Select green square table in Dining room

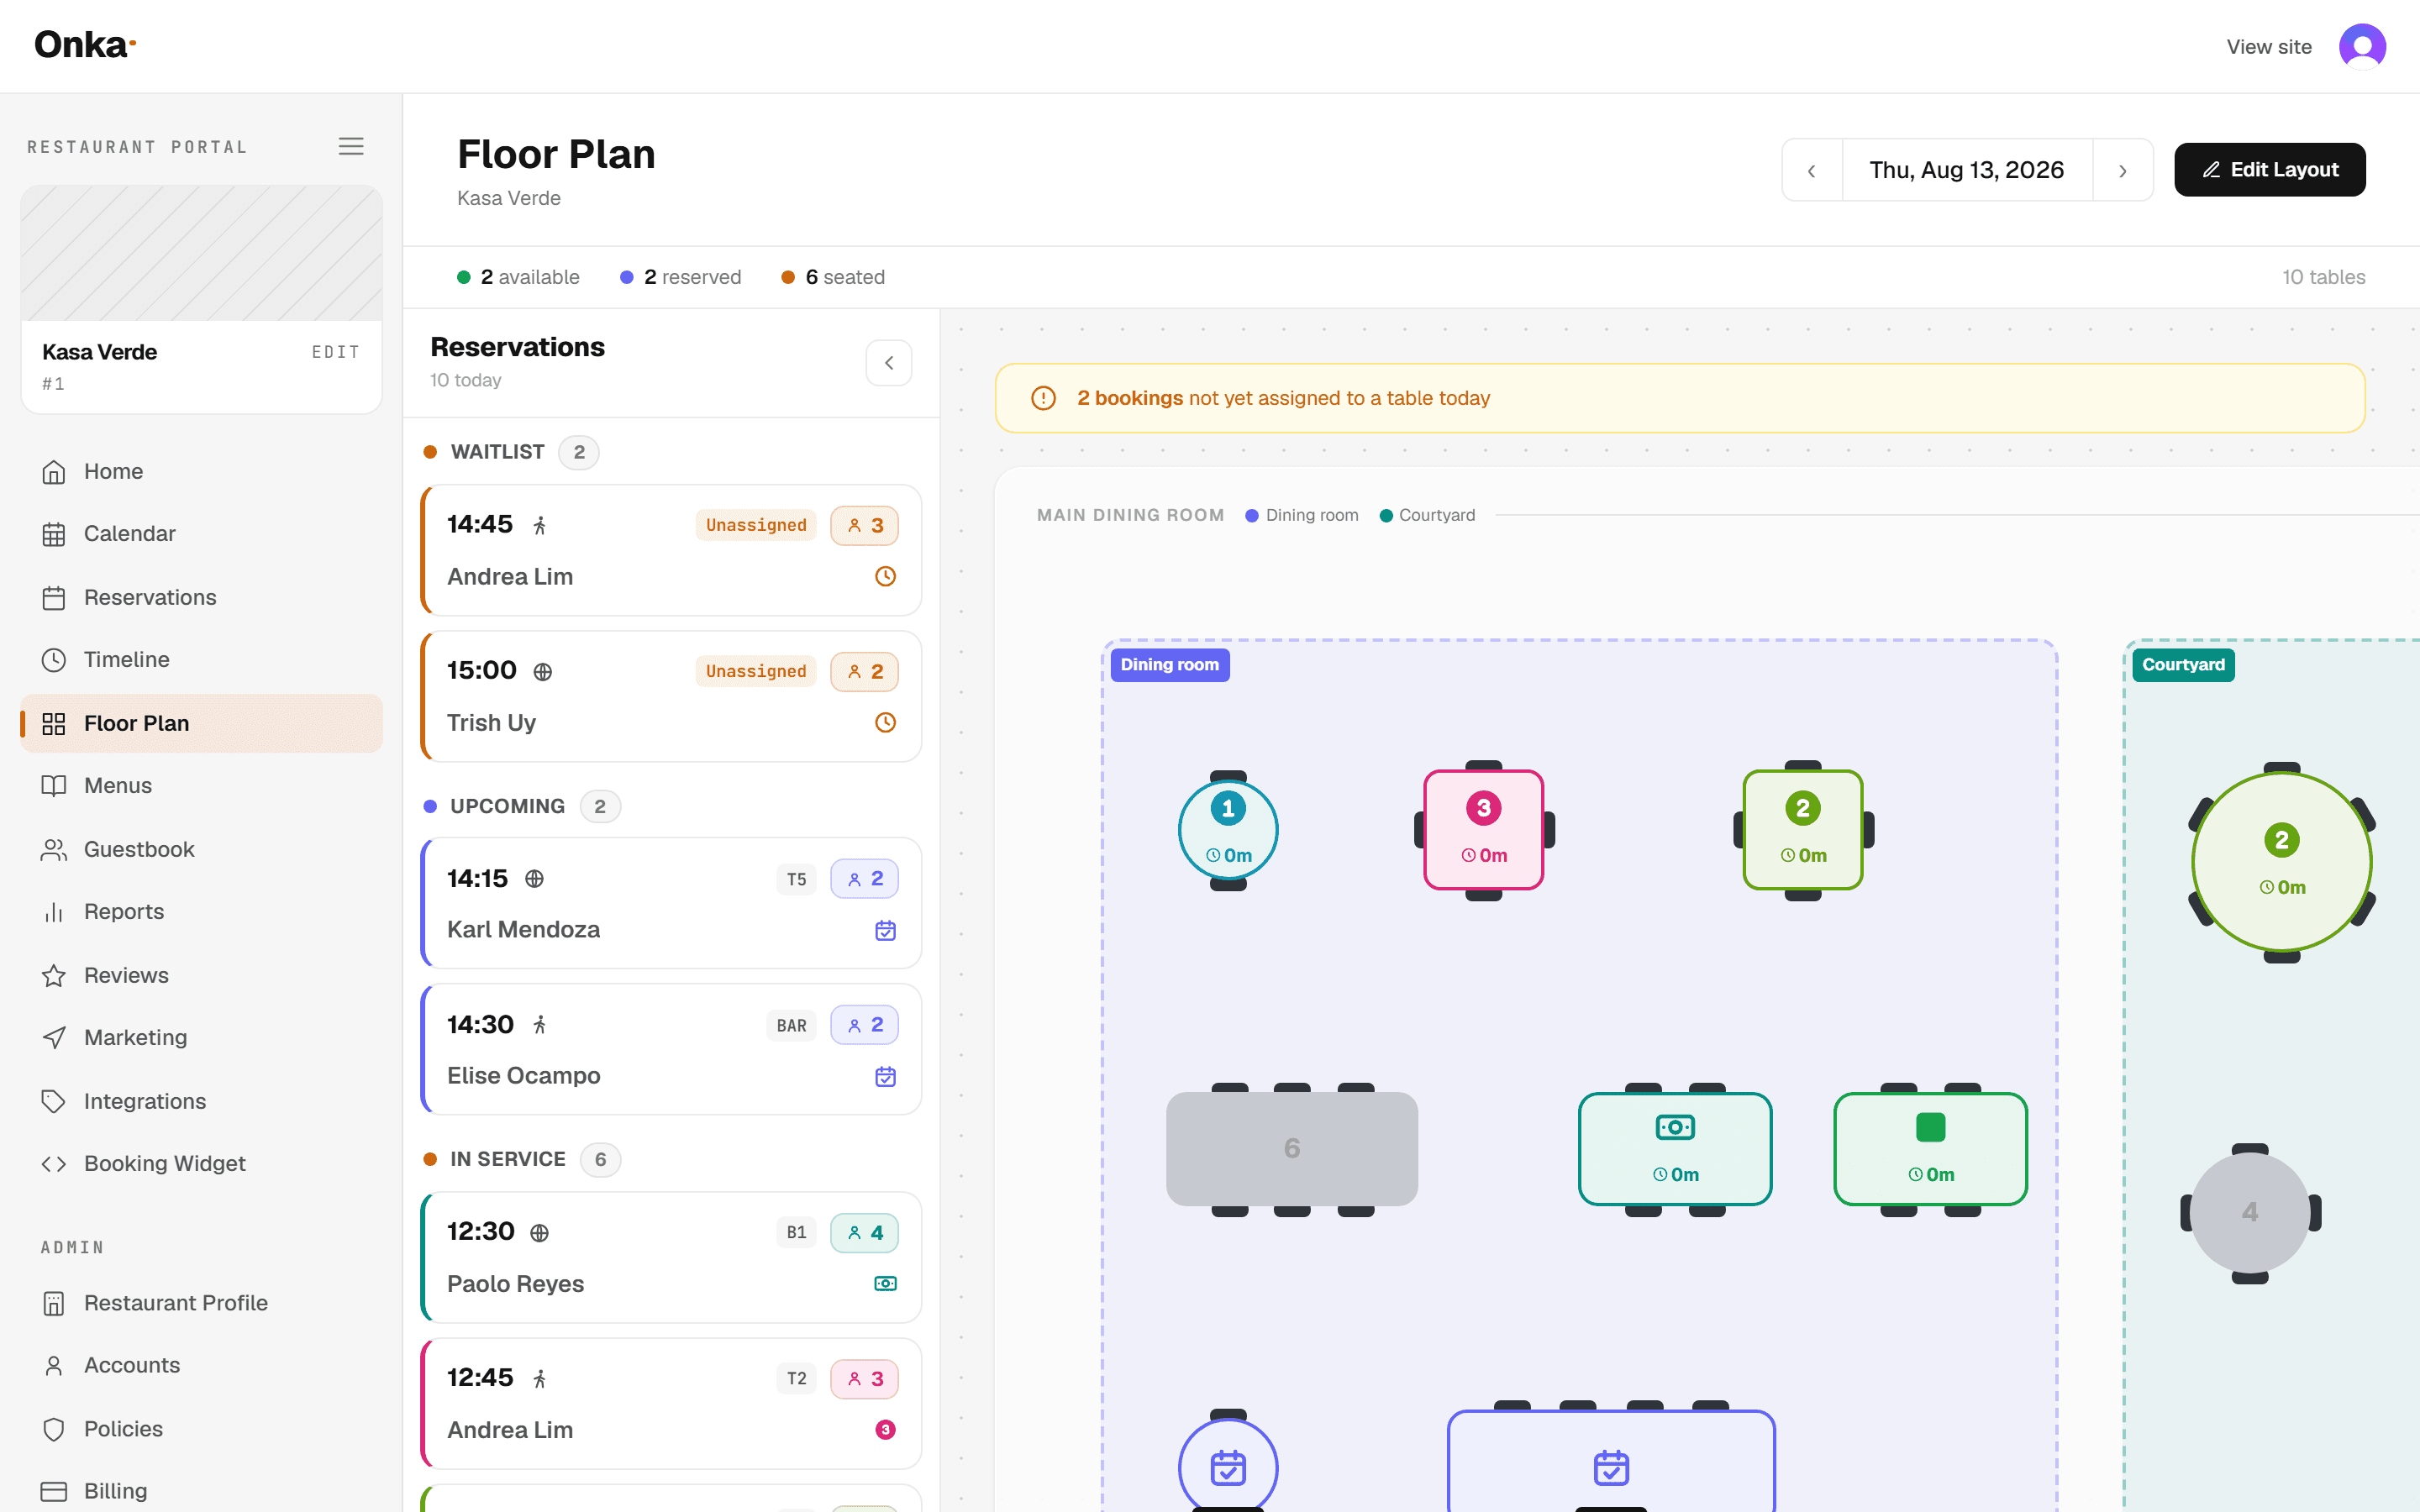tap(1803, 830)
